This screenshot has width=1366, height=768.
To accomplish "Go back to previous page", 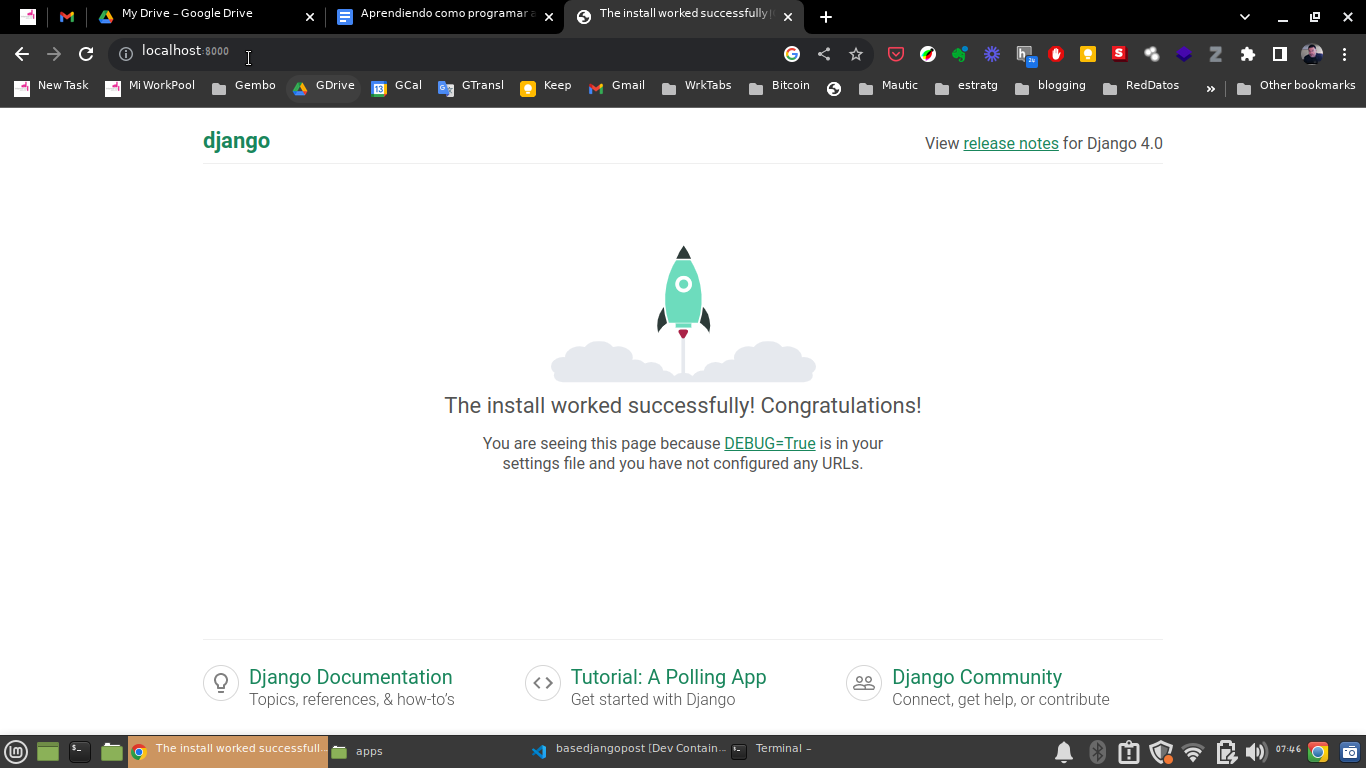I will (x=22, y=54).
